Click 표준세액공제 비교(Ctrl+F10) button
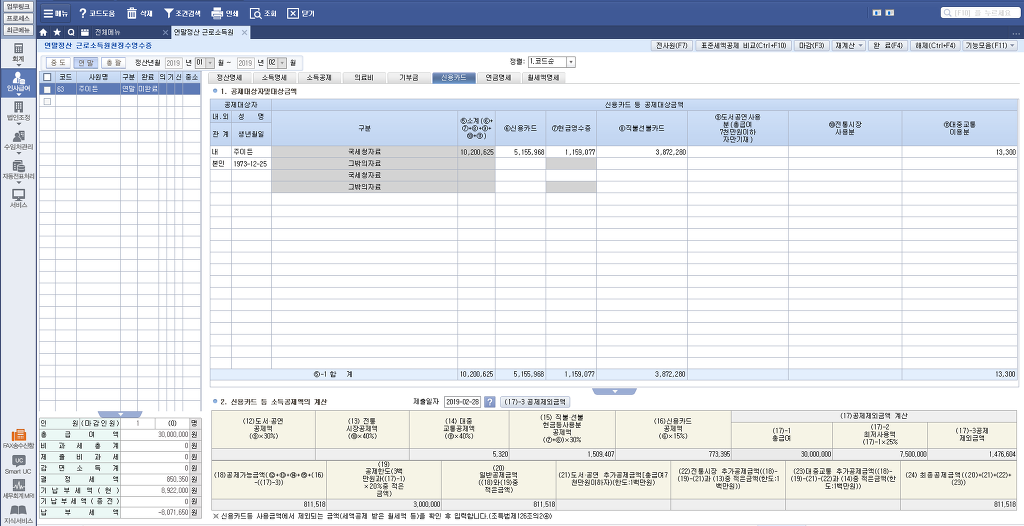The height and width of the screenshot is (526, 1024). pos(744,46)
